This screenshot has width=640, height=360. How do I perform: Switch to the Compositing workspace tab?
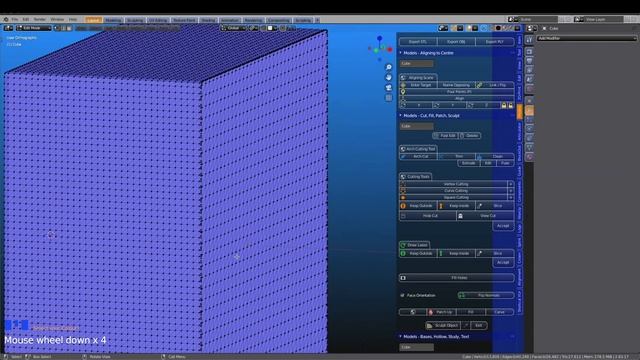(x=279, y=20)
